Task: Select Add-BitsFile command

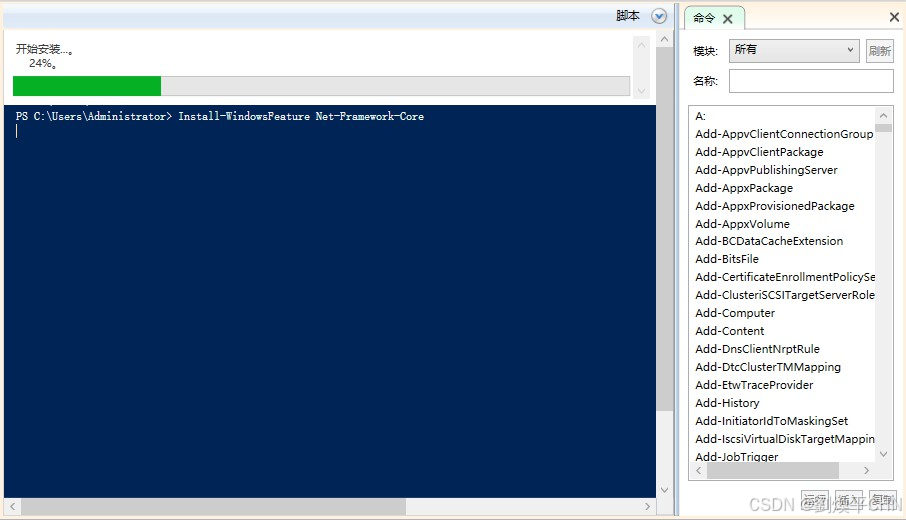Action: 726,259
